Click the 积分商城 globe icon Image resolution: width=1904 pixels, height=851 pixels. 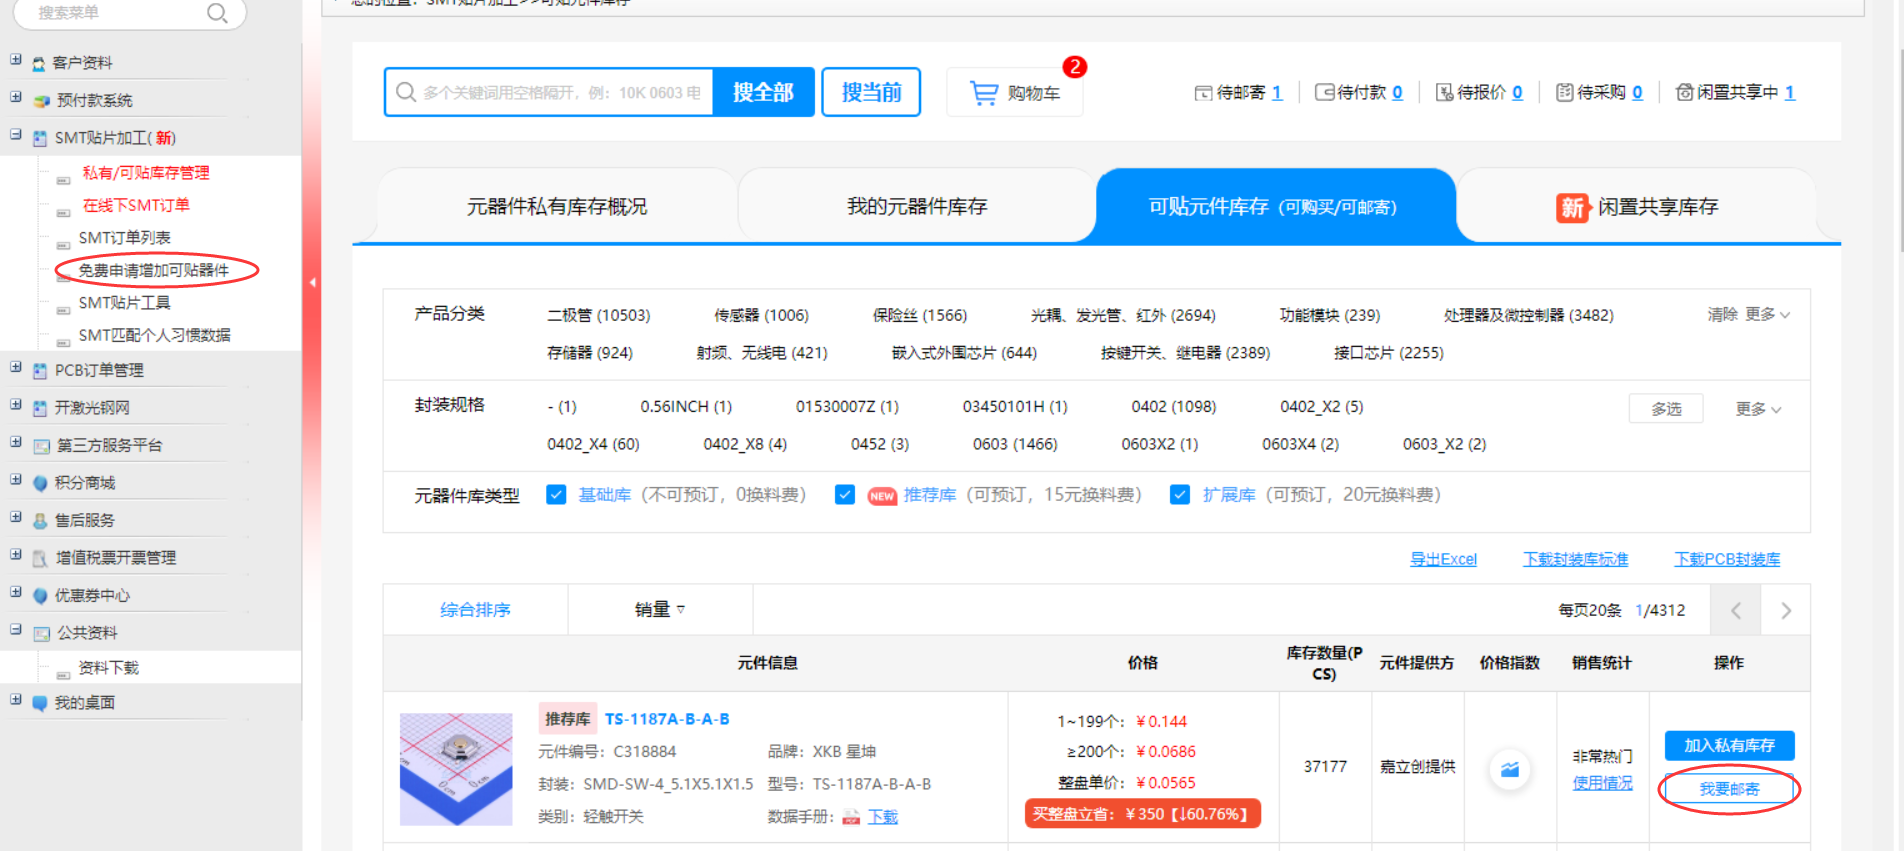tap(40, 483)
